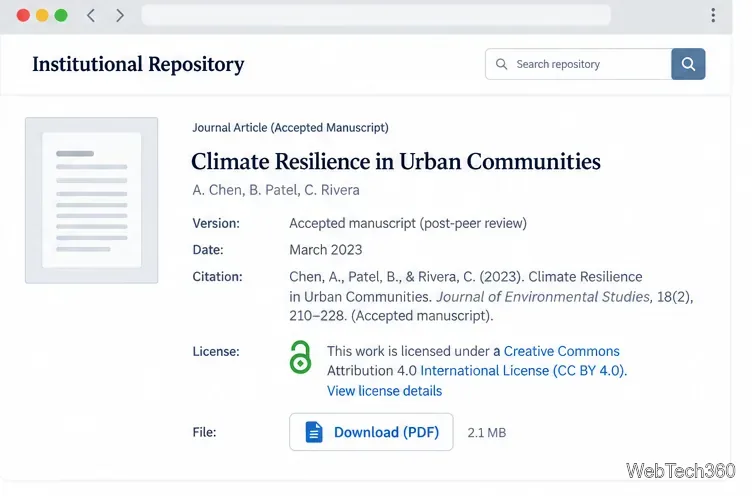752x496 pixels.
Task: Click the date value March 2023
Action: [326, 250]
